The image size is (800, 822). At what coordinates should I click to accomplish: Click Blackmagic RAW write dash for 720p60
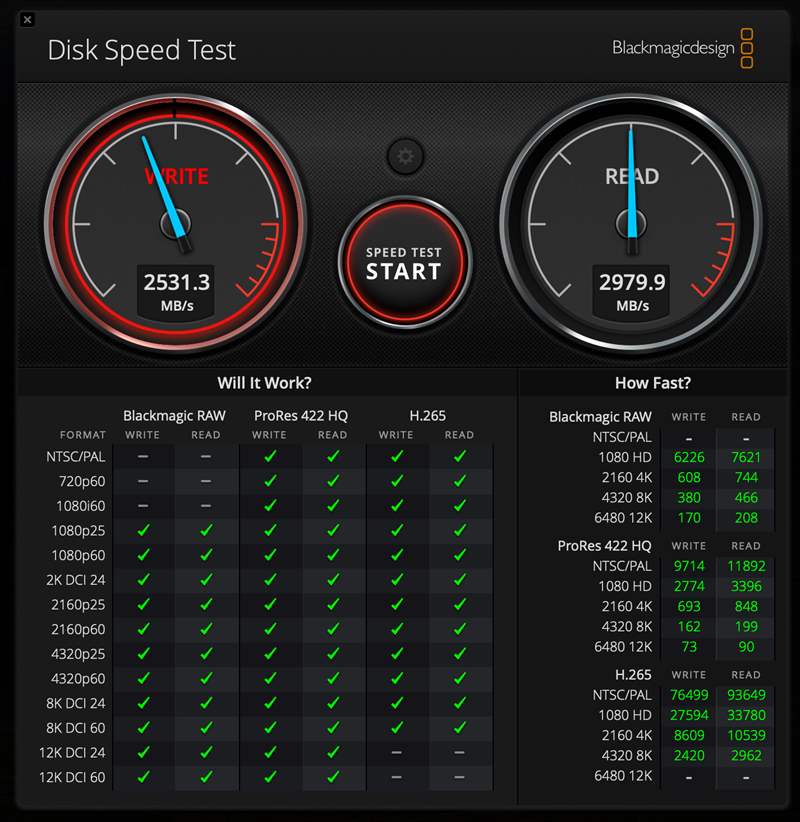pyautogui.click(x=143, y=481)
